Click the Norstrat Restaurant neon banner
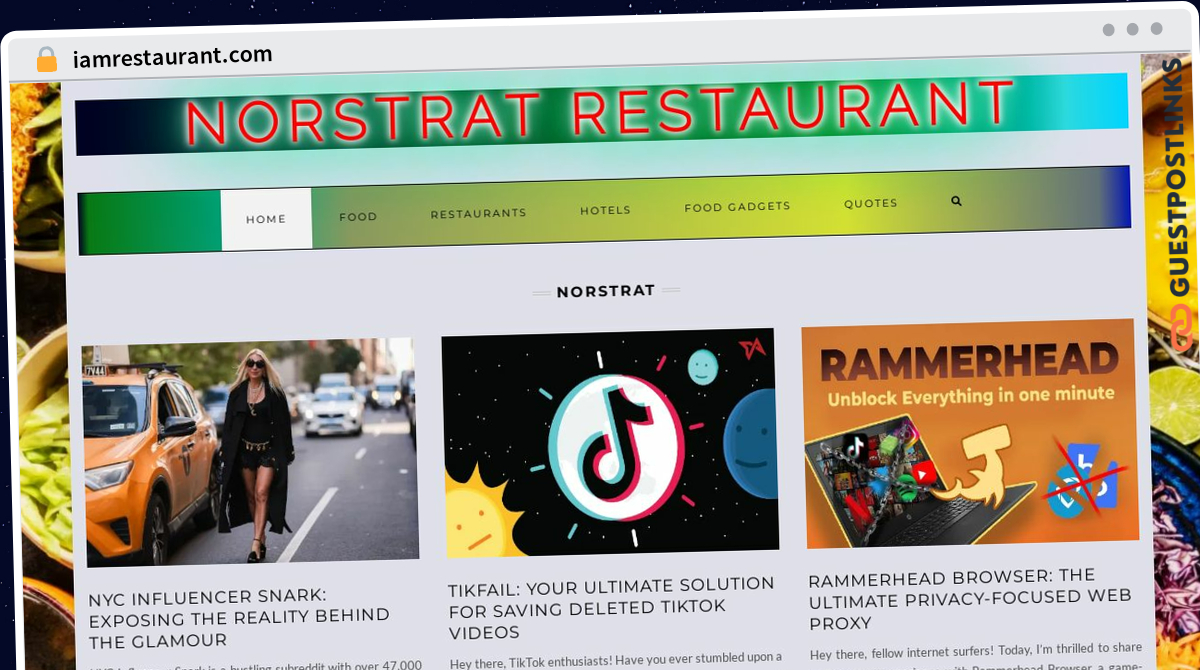Screen dimensions: 1200x670 [x=601, y=113]
